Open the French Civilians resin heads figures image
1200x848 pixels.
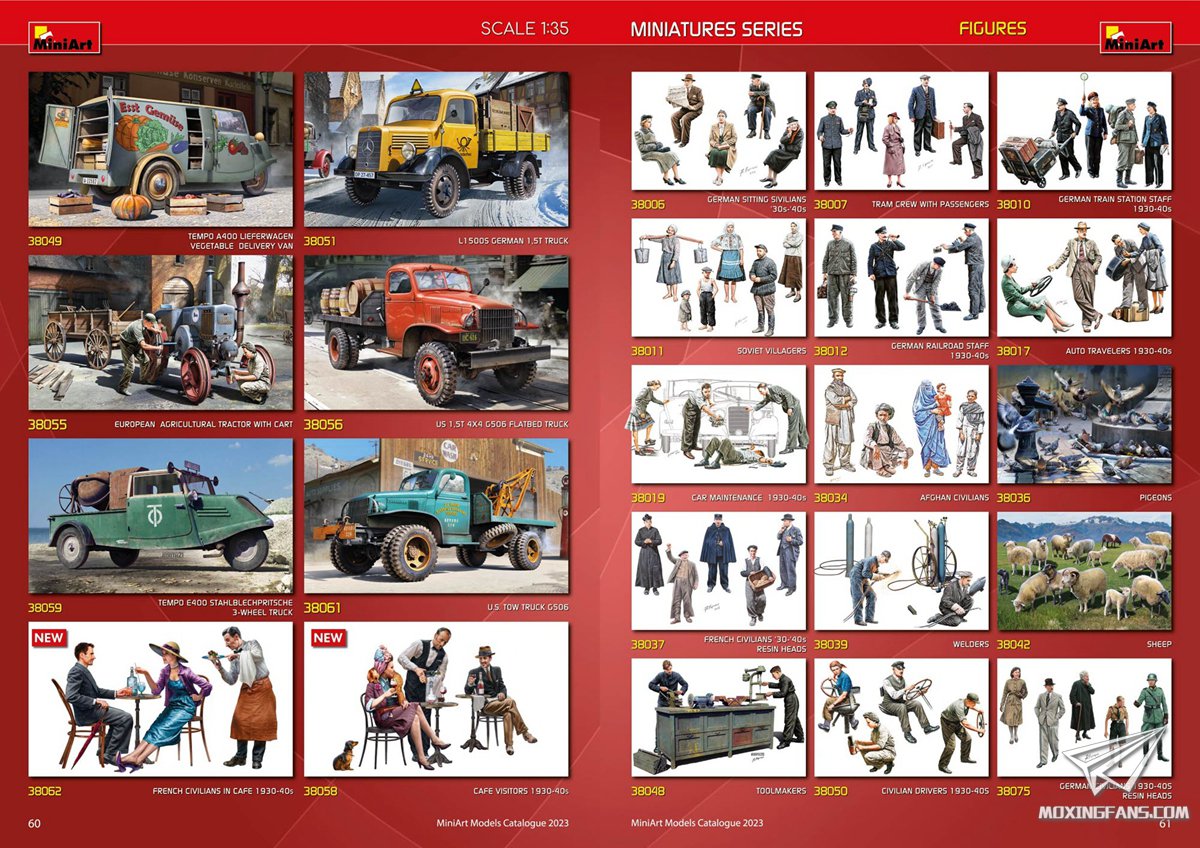coord(718,571)
